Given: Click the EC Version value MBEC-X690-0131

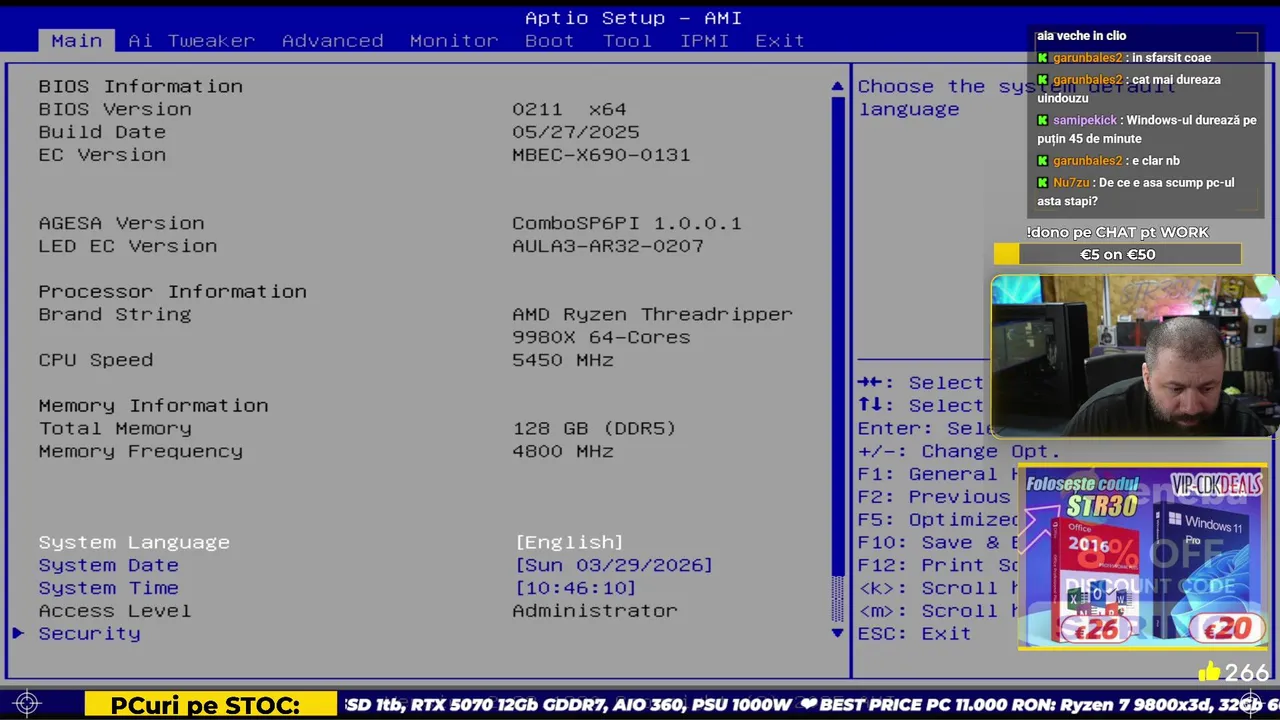Looking at the screenshot, I should [x=601, y=155].
